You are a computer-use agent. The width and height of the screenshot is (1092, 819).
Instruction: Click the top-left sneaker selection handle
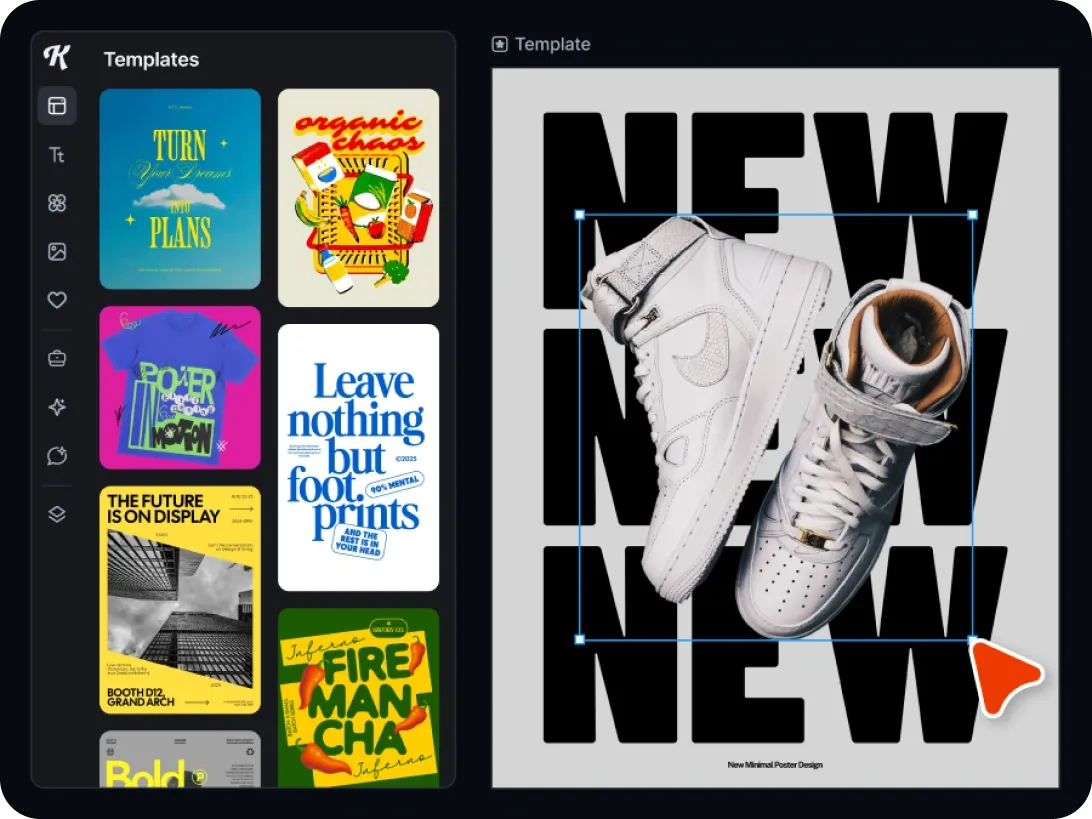[580, 215]
